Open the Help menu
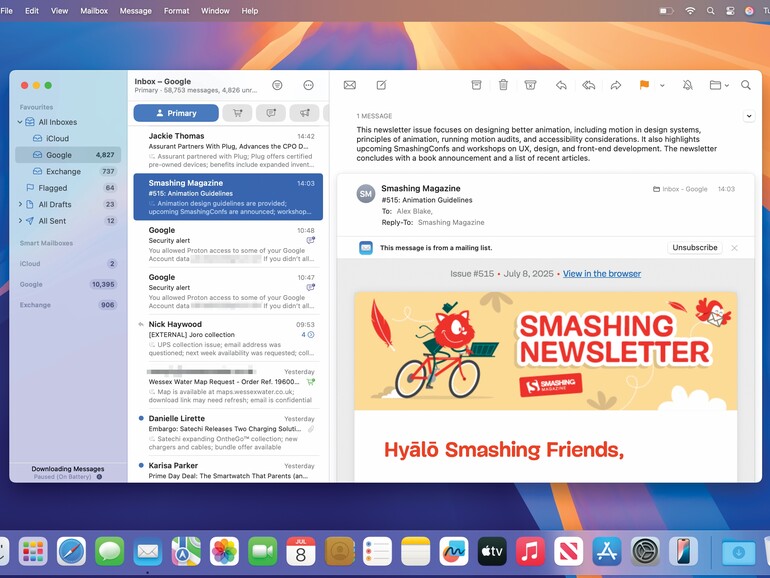The image size is (770, 578). 249,11
